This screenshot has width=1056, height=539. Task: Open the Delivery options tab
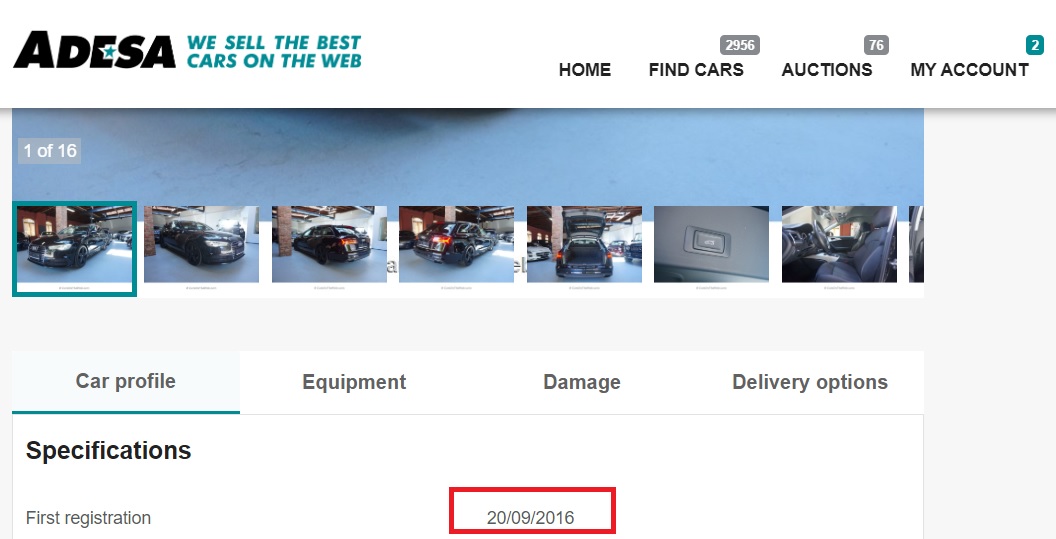point(810,382)
